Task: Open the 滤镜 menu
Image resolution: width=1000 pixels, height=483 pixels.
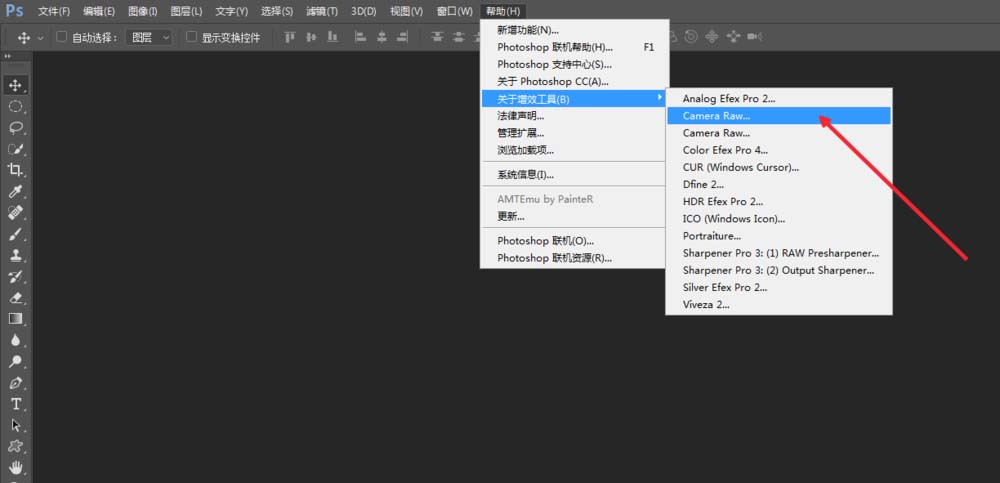Action: 322,11
